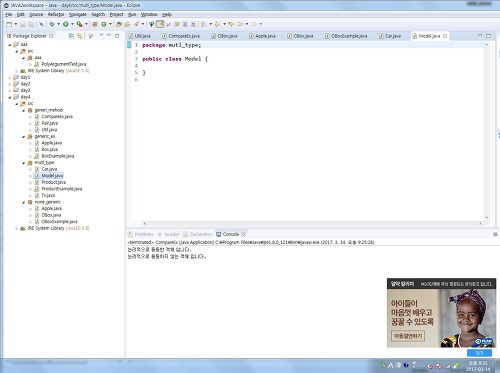Open the Source menu
Image resolution: width=500 pixels, height=373 pixels.
coord(36,15)
